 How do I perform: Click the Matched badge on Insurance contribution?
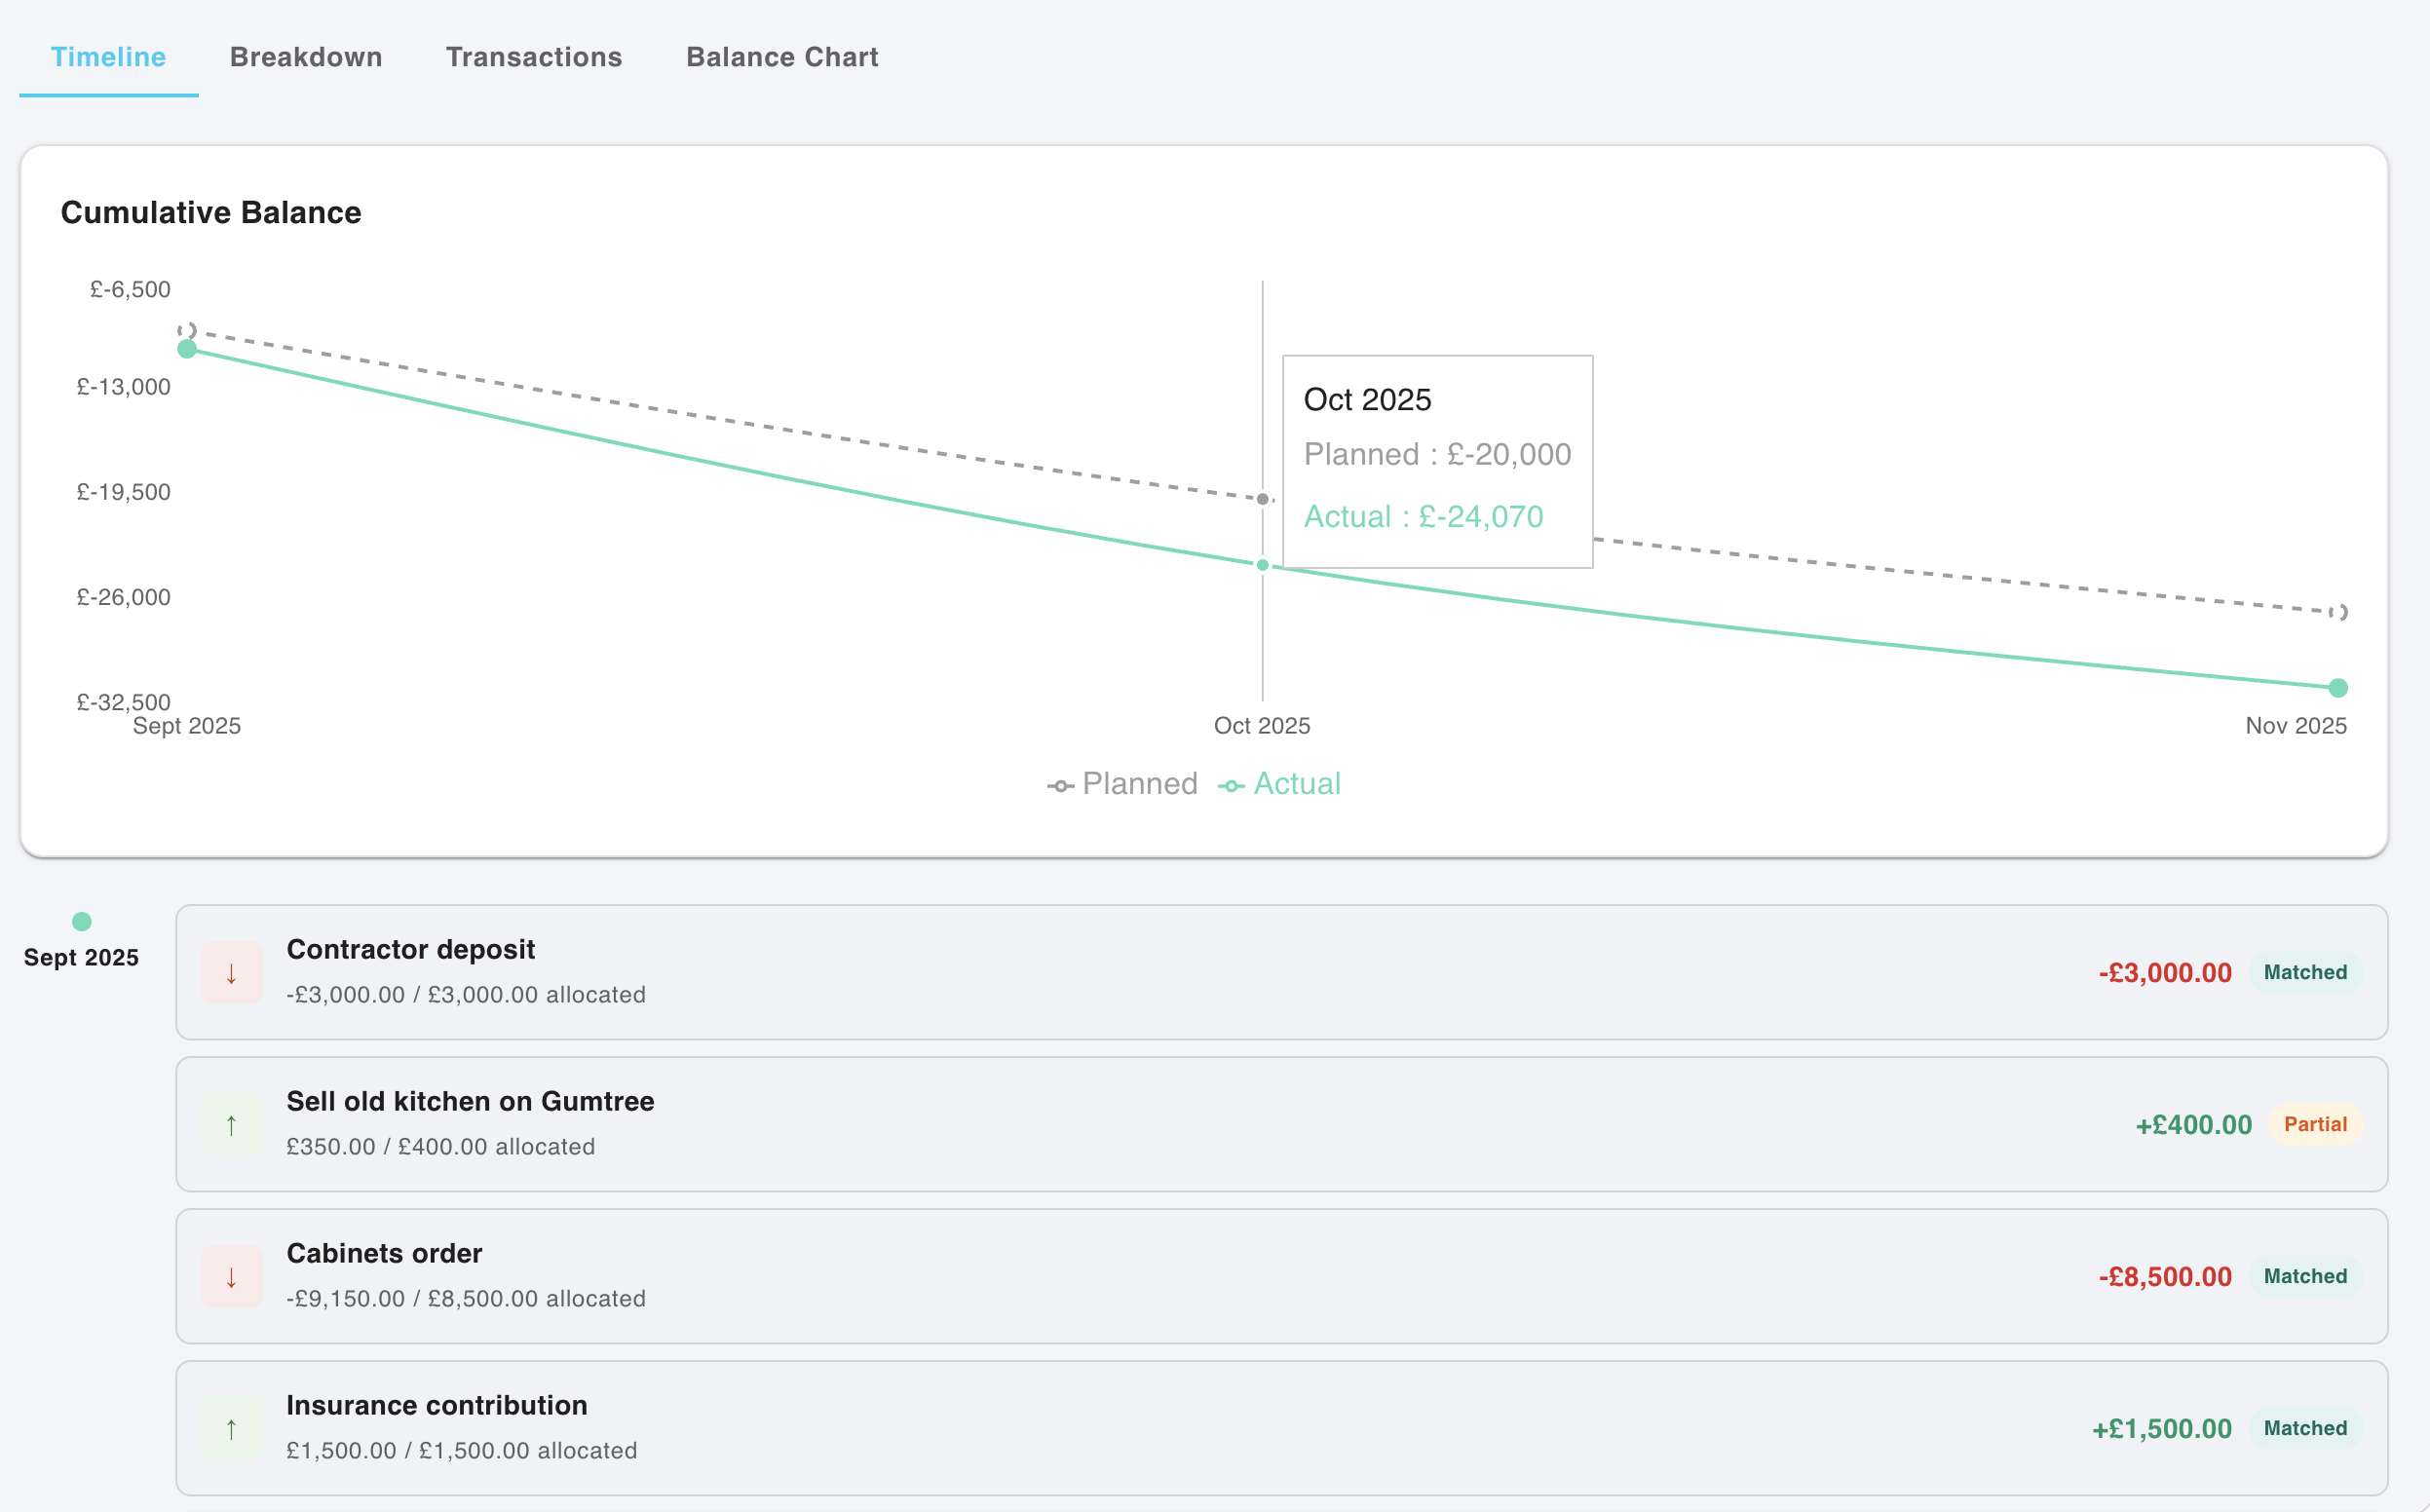pos(2305,1428)
